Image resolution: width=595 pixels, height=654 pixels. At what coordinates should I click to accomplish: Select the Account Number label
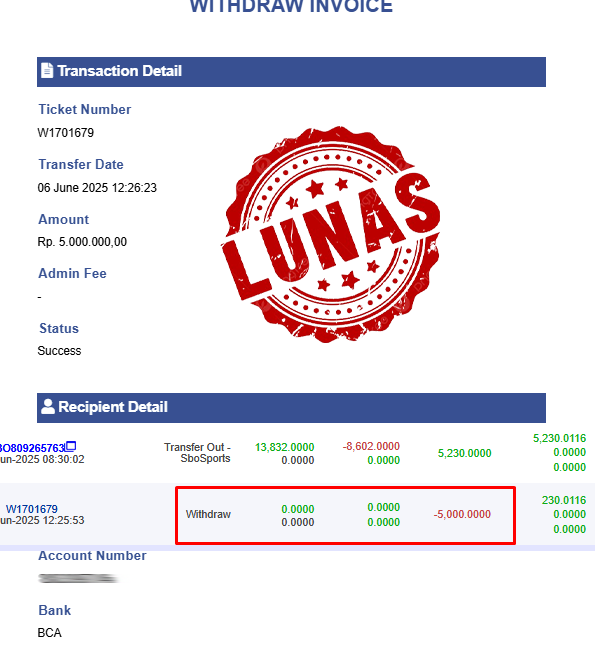coord(92,556)
